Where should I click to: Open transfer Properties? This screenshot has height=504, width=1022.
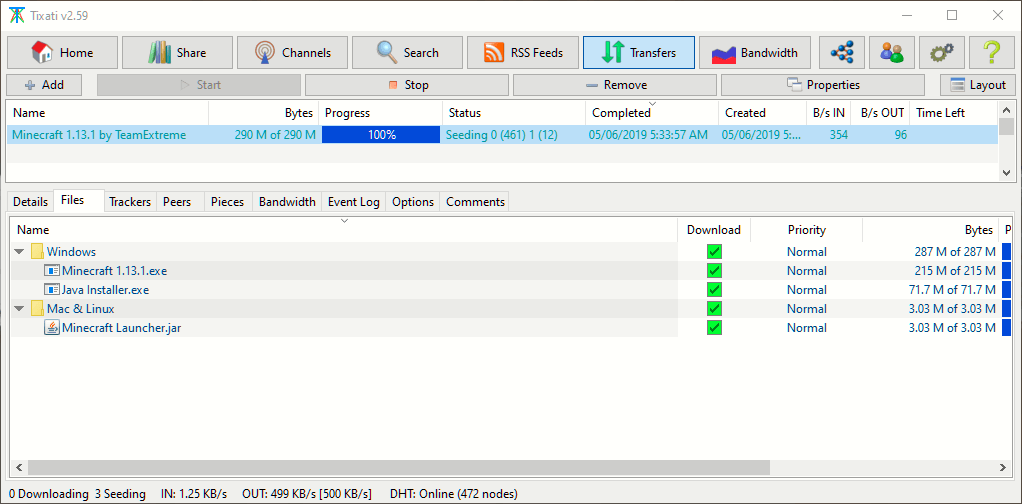(823, 85)
